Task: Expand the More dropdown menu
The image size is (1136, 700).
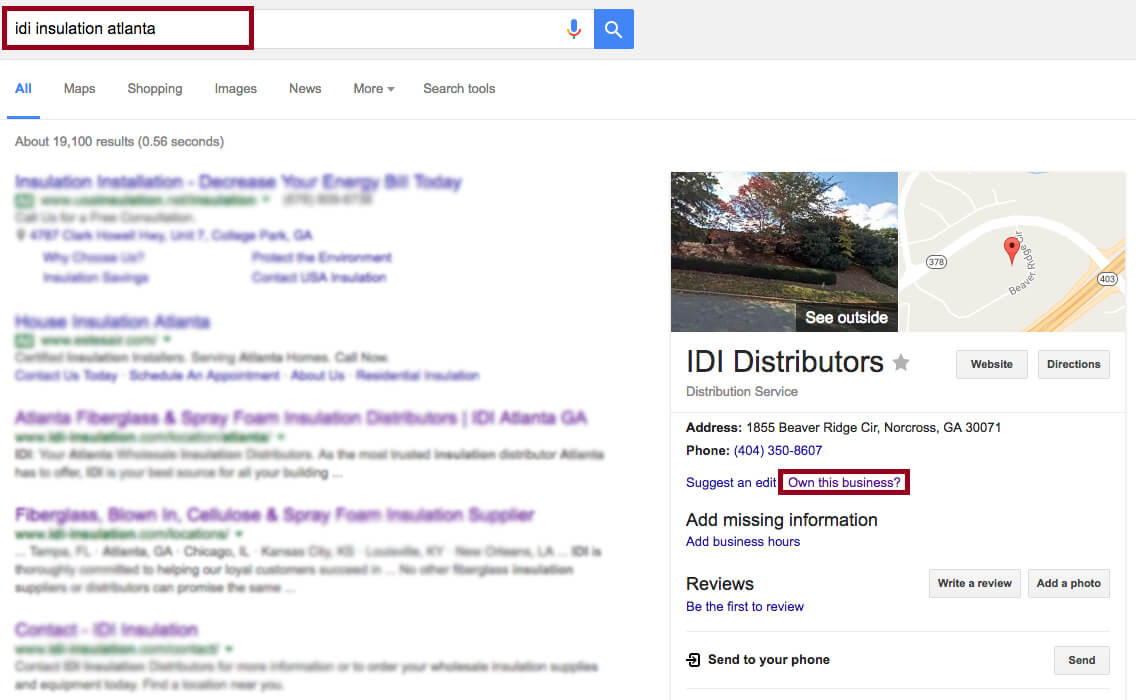Action: pyautogui.click(x=374, y=88)
